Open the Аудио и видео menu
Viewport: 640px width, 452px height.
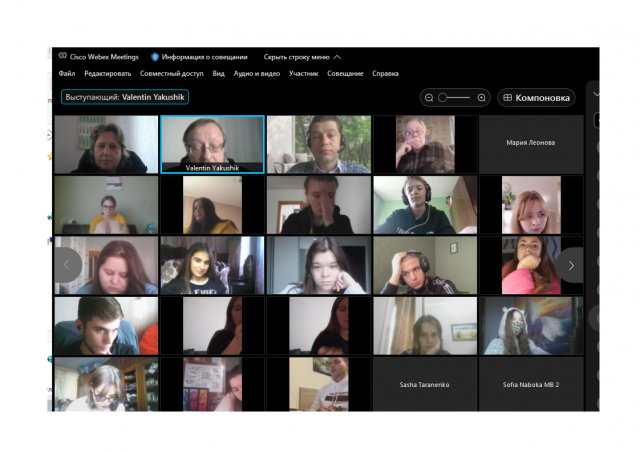click(257, 73)
